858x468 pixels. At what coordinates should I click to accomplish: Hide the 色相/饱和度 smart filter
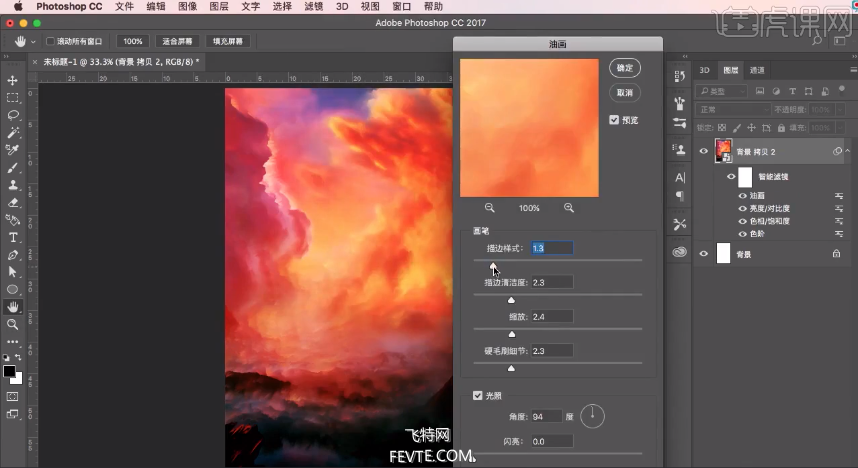pyautogui.click(x=743, y=221)
